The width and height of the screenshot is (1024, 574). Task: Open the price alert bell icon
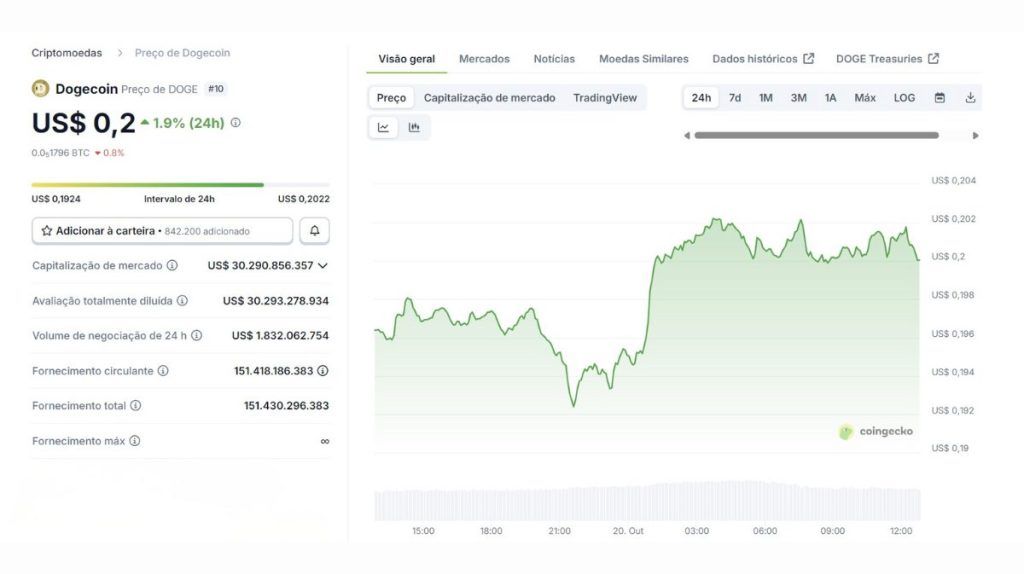tap(315, 231)
